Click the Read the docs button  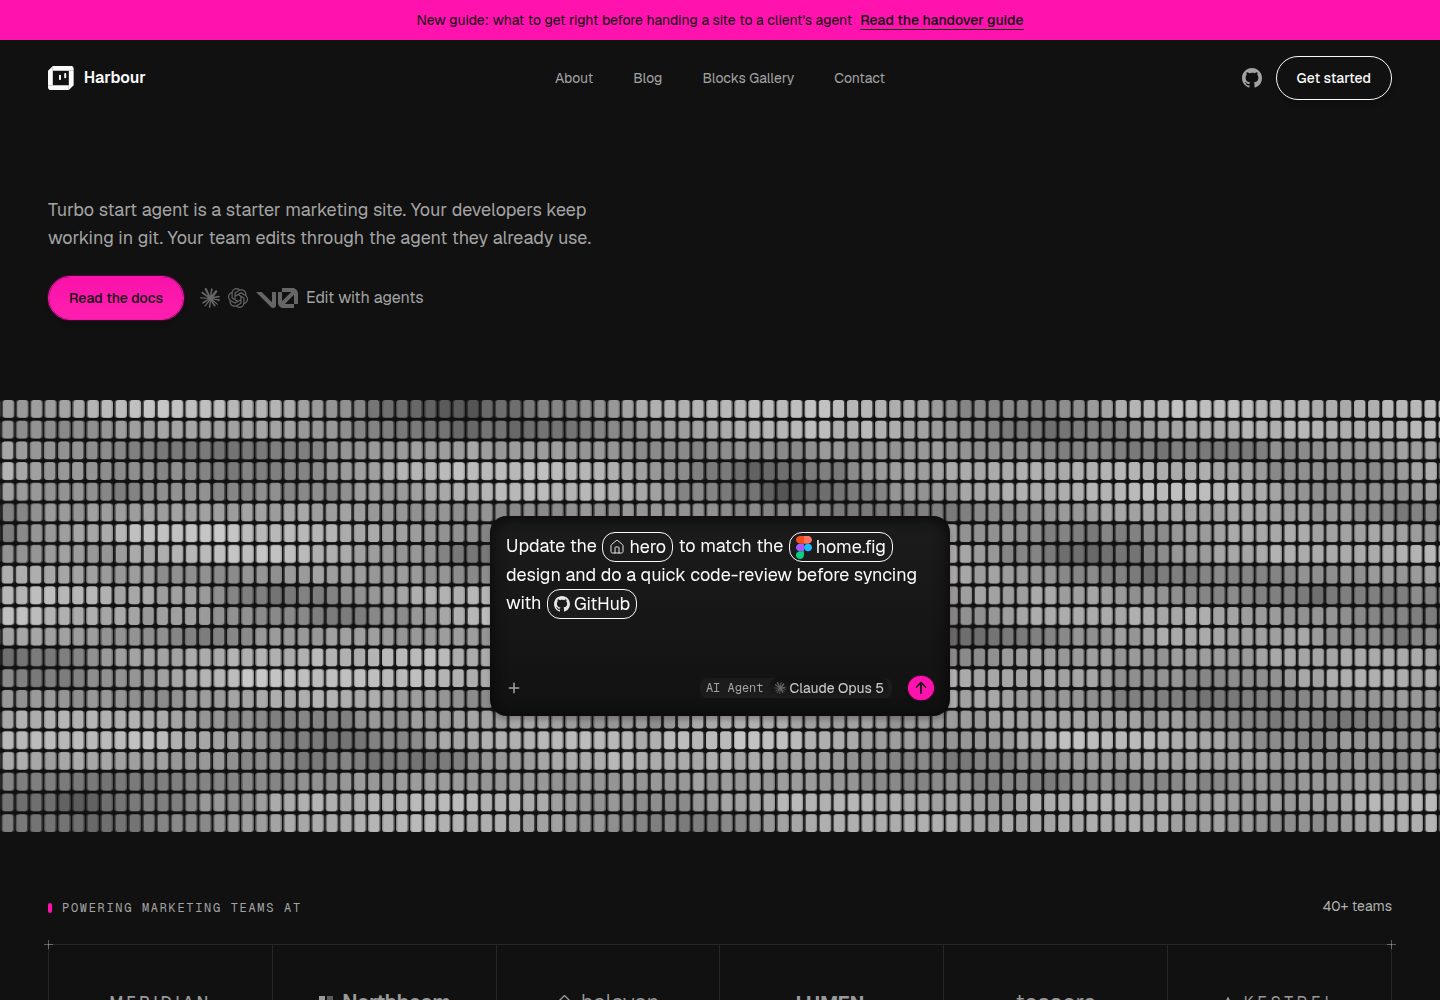pos(116,298)
